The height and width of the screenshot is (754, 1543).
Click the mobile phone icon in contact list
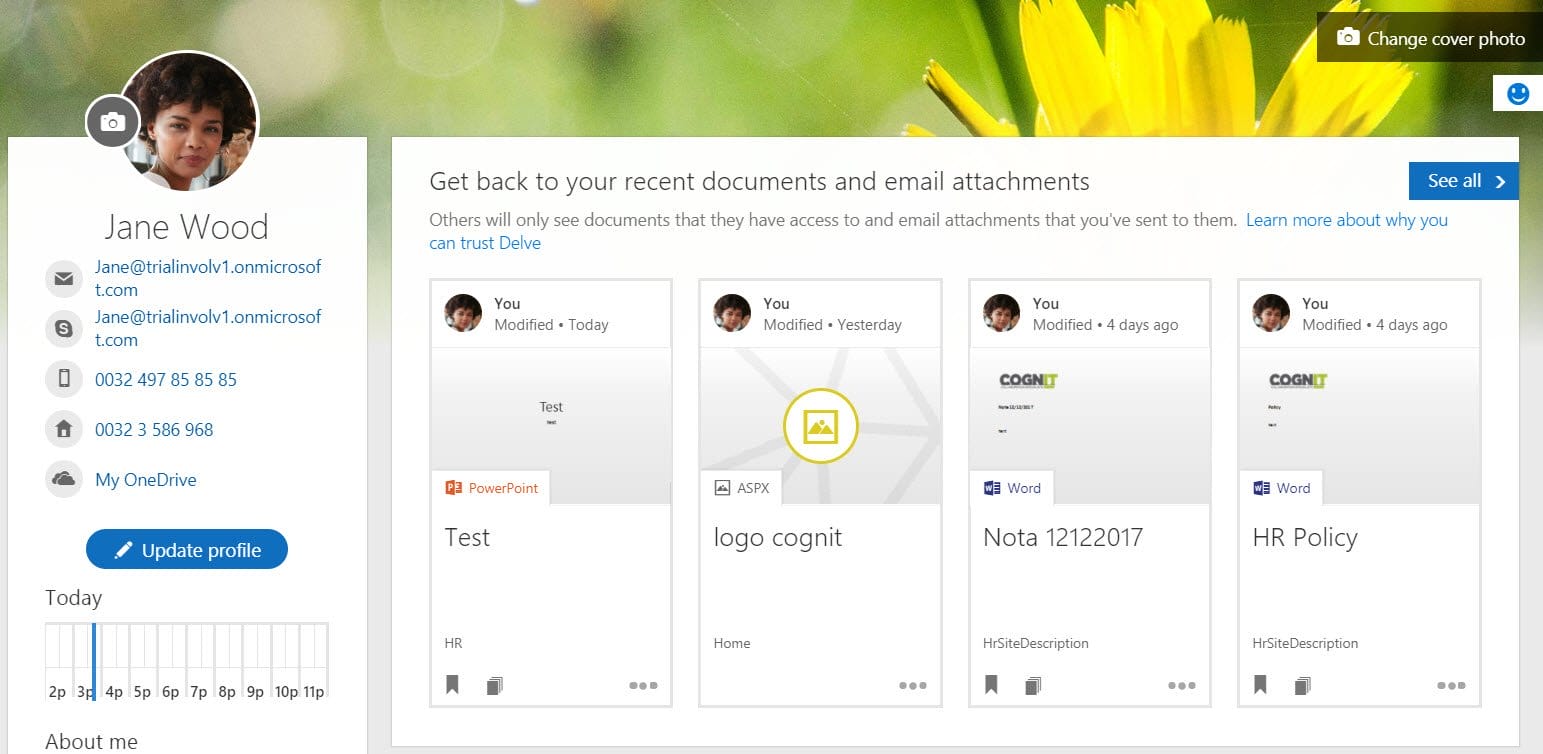[x=64, y=379]
